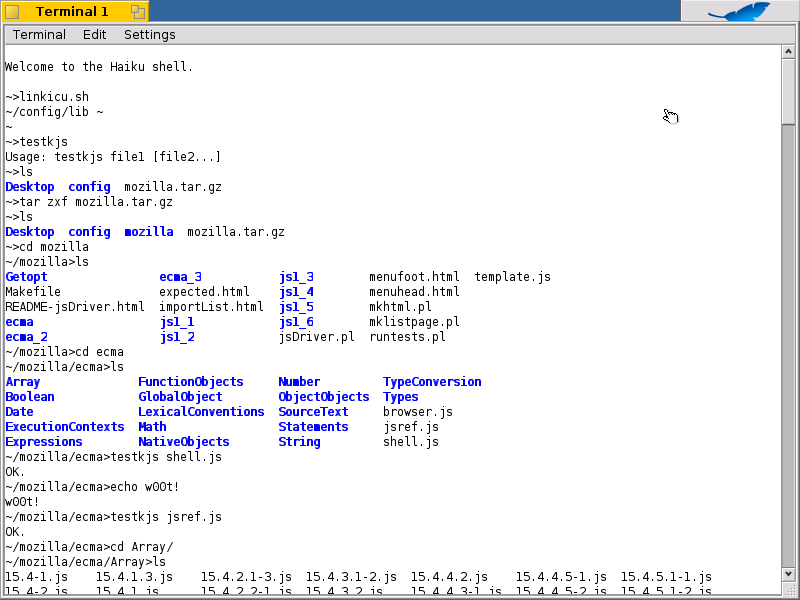Click the 'Boolean' directory name
This screenshot has height=600, width=800.
pos(30,397)
